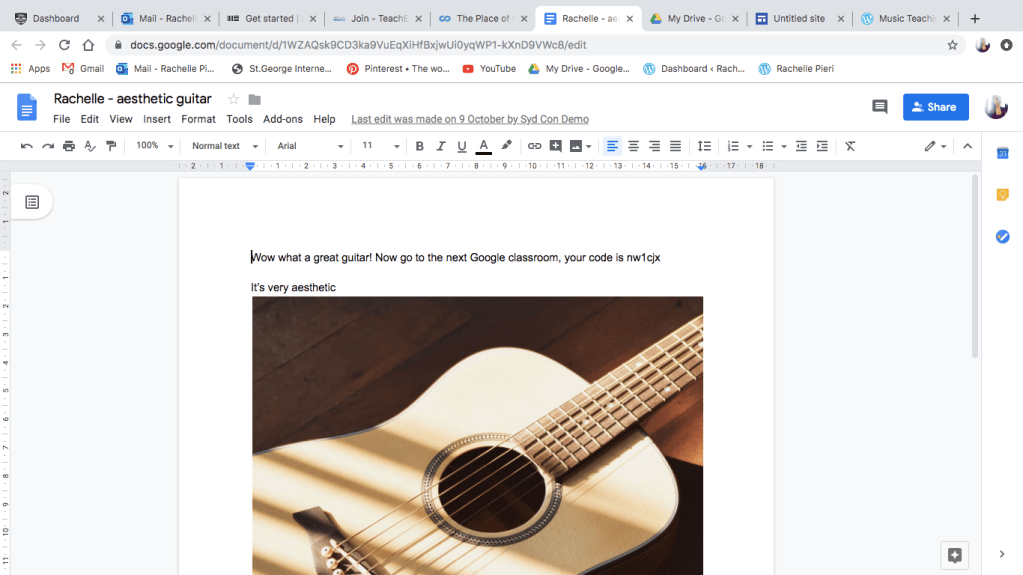Open the Add-ons menu
The height and width of the screenshot is (575, 1023).
(283, 119)
